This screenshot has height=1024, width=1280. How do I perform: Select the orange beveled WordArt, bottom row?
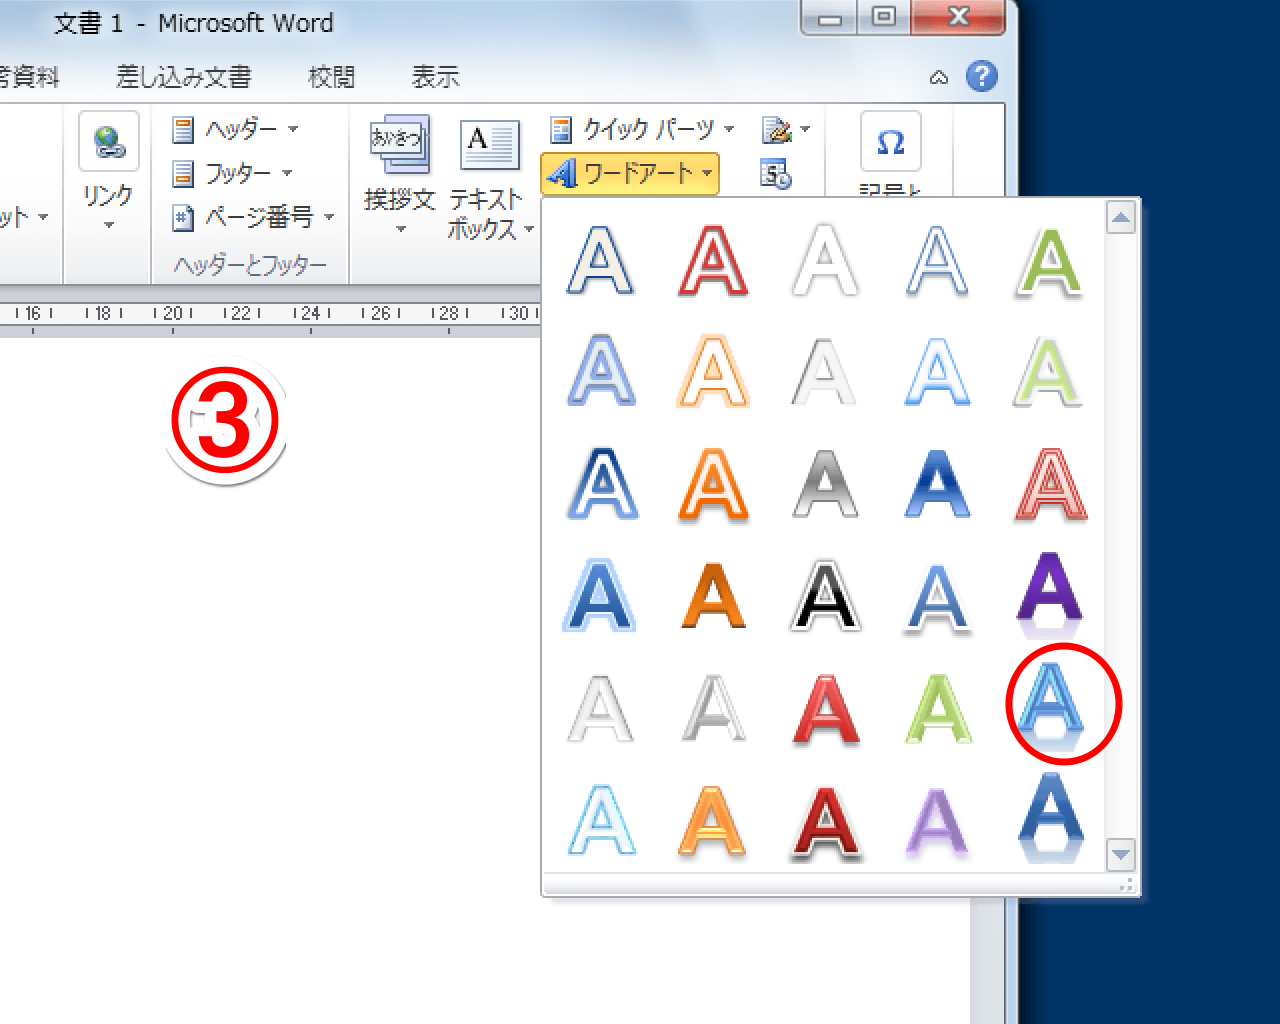tap(713, 822)
